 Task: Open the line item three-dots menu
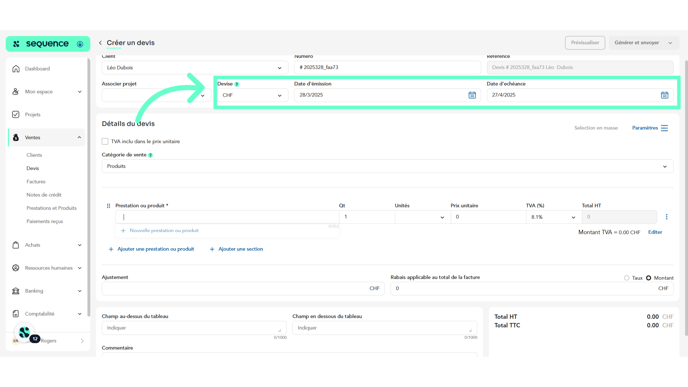(666, 217)
